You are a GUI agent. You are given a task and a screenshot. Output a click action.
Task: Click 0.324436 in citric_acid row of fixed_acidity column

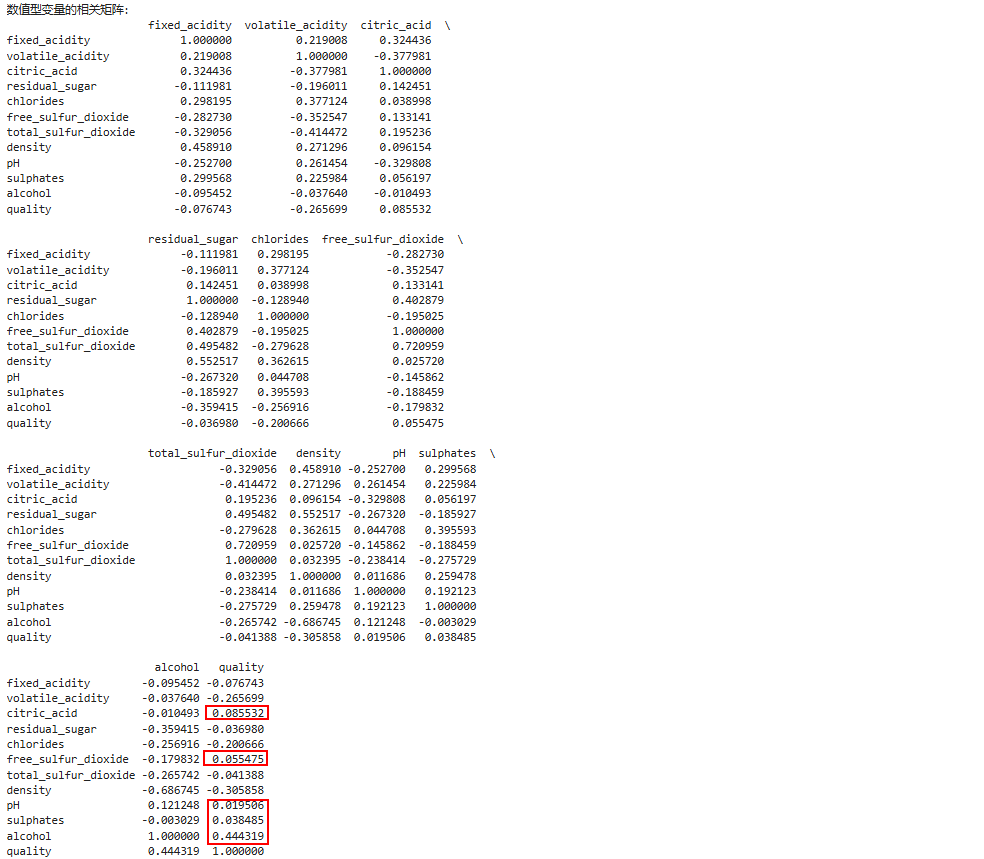click(206, 71)
